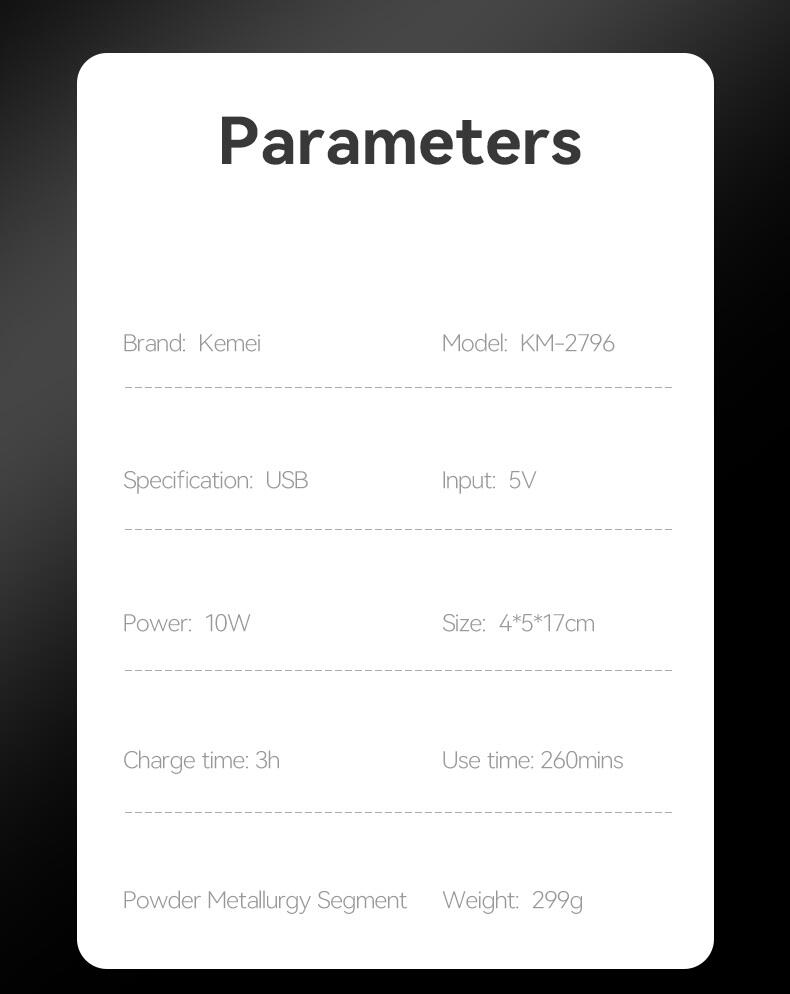Select the 260mins use time value
The width and height of the screenshot is (790, 994).
581,760
